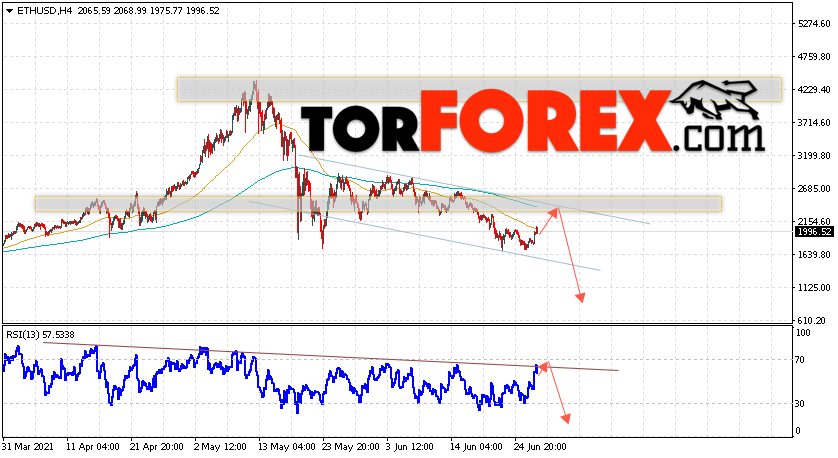The width and height of the screenshot is (838, 458).
Task: Click the 21 Apr 20:00 date label
Action: pos(157,447)
